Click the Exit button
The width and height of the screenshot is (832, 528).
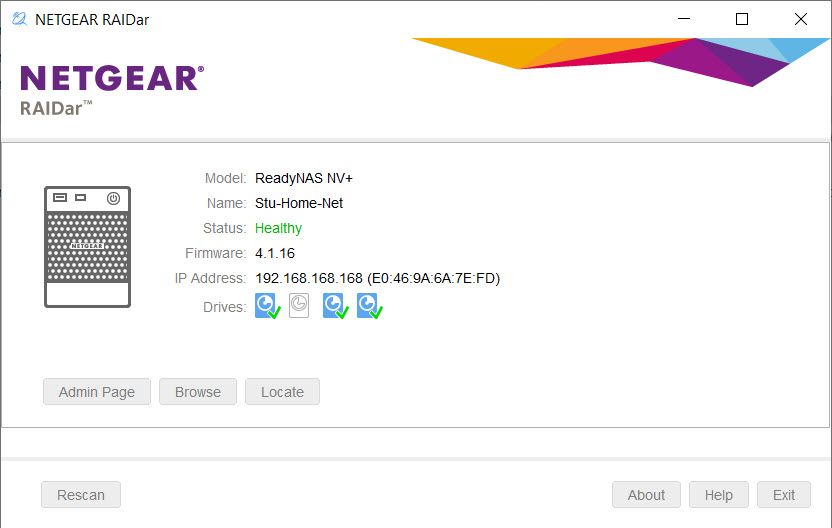click(784, 495)
